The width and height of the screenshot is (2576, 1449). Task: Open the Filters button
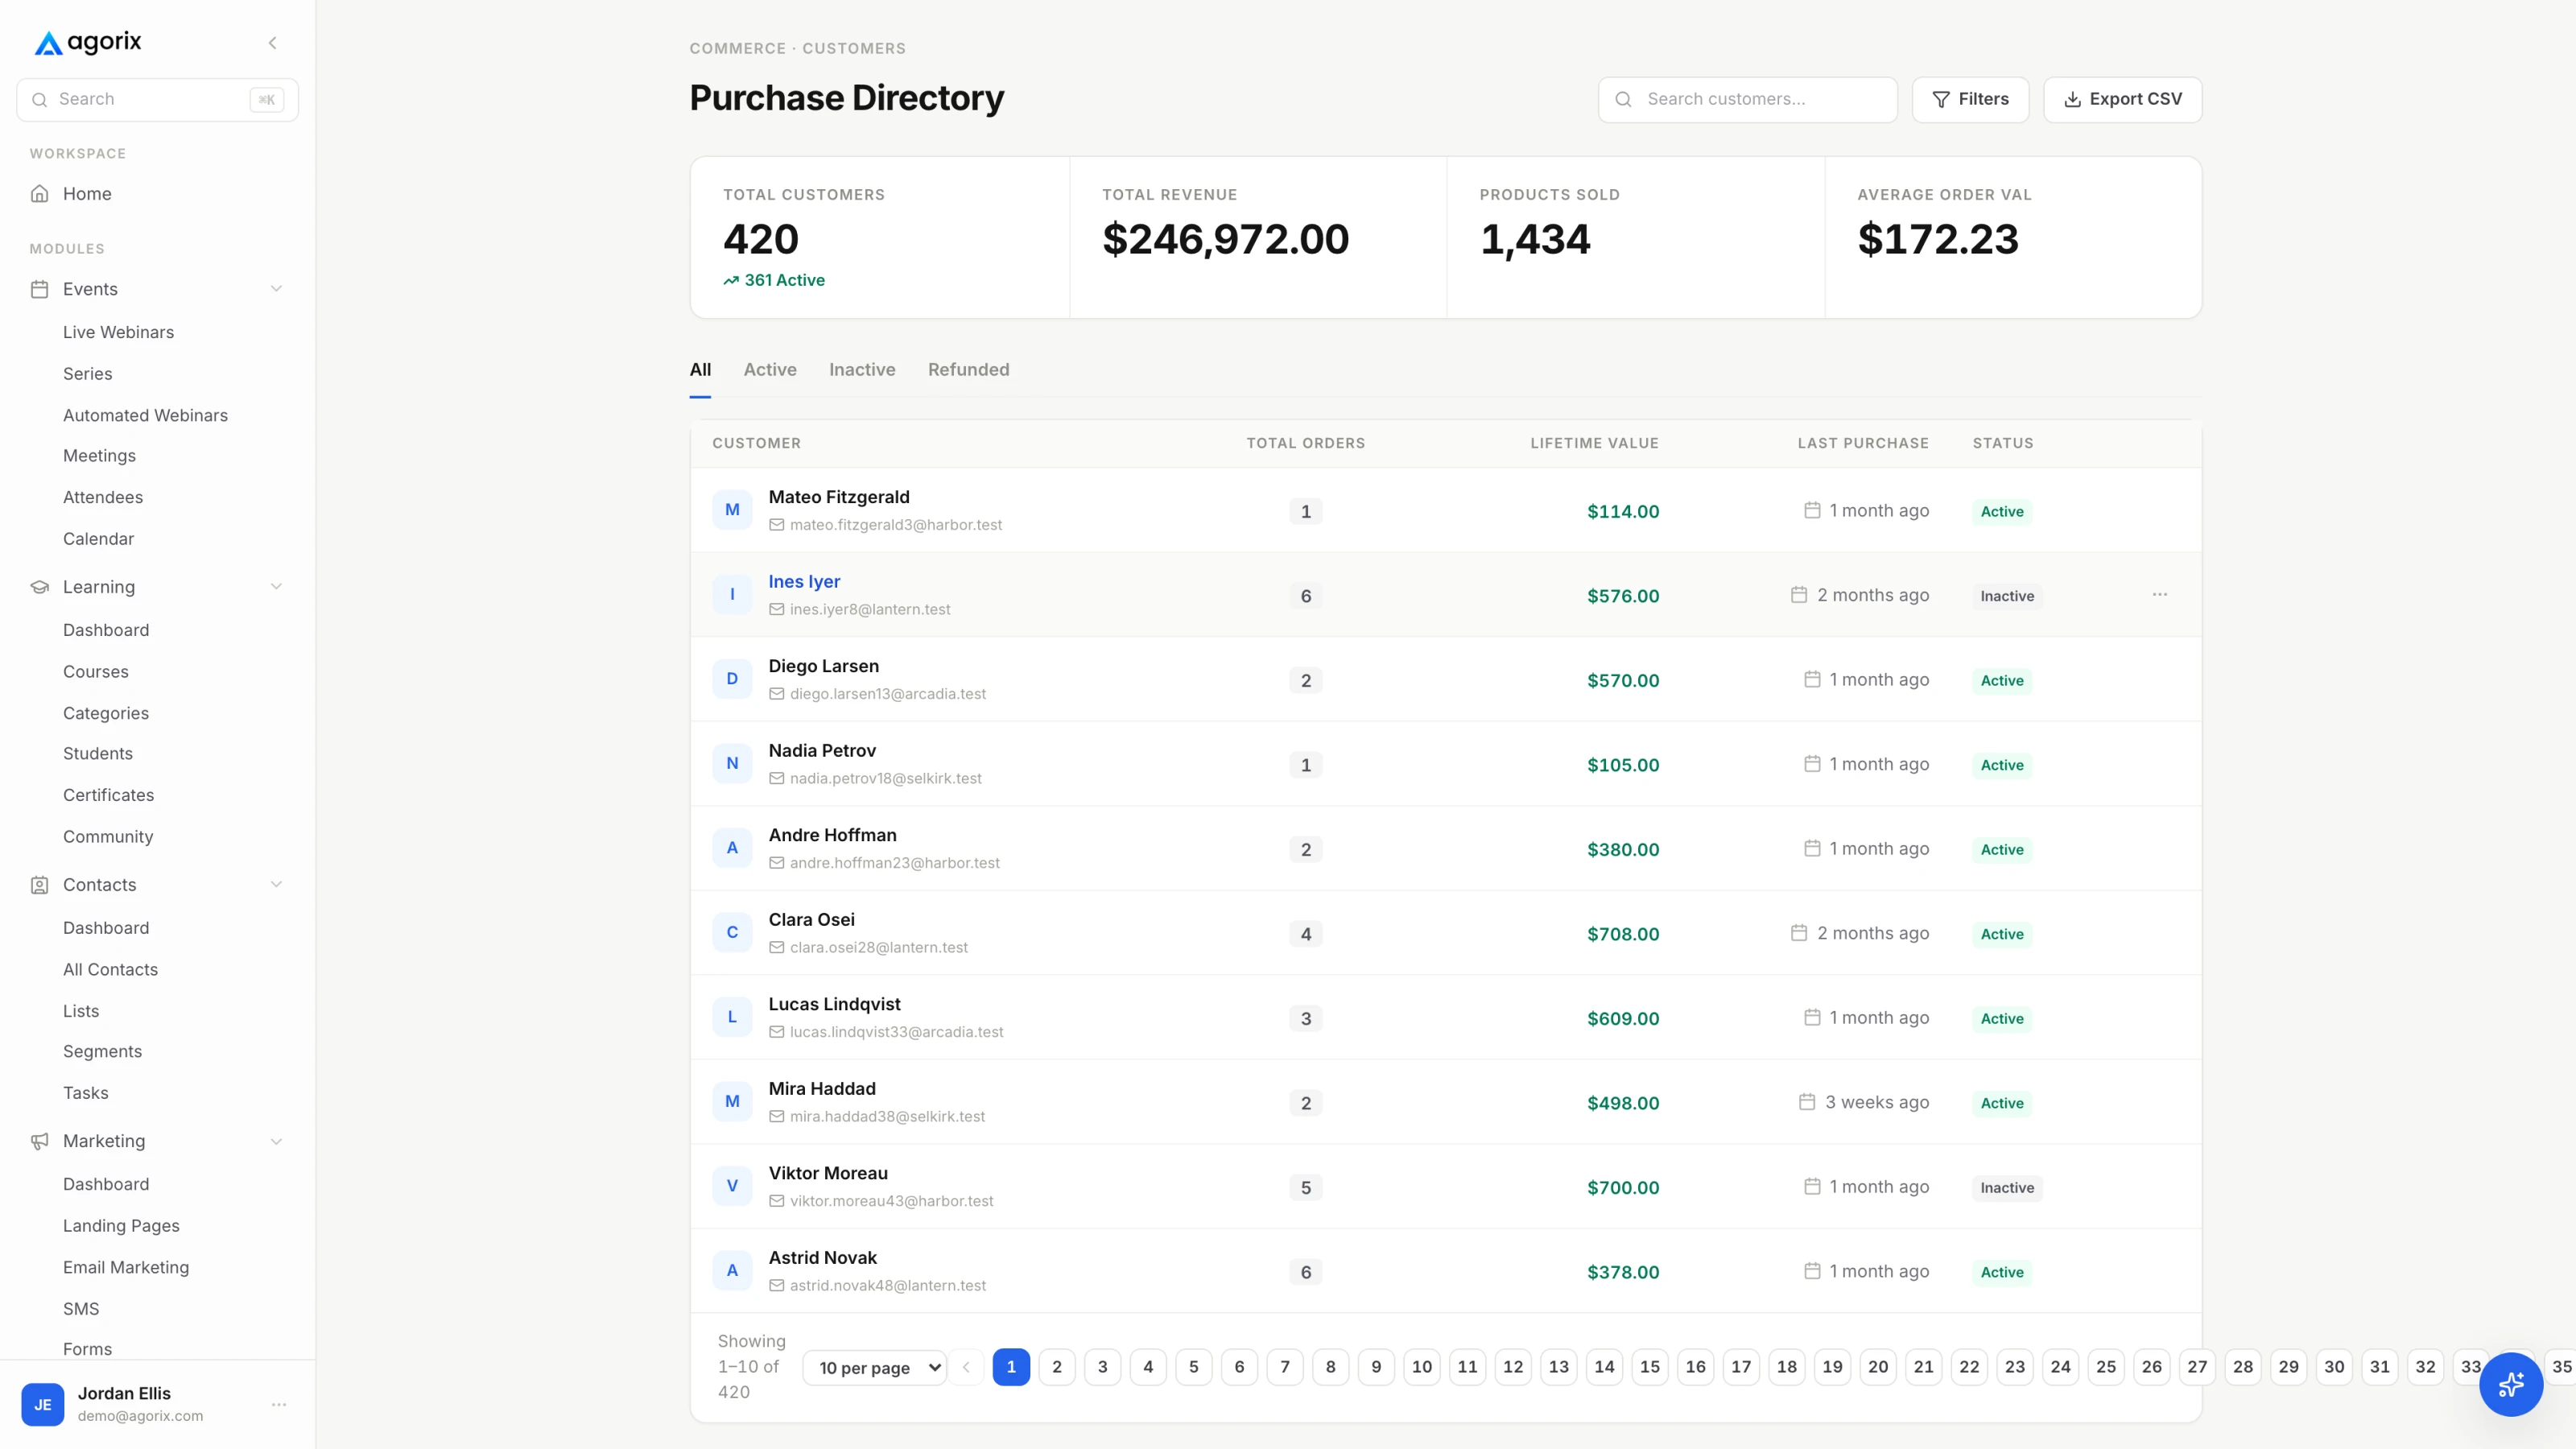point(1970,99)
